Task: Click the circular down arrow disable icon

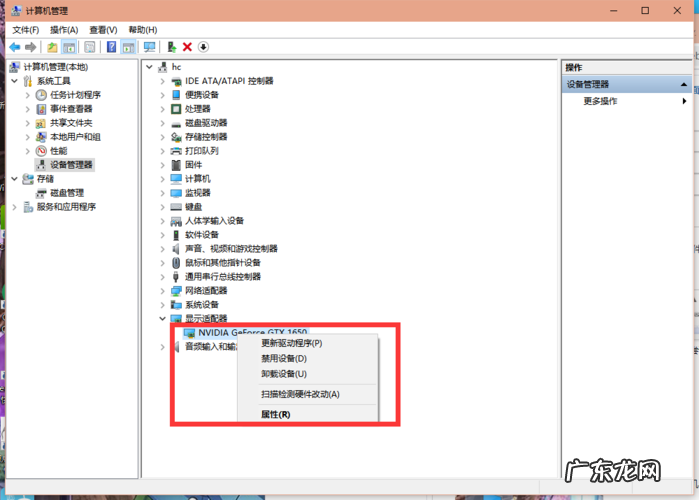Action: 203,47
